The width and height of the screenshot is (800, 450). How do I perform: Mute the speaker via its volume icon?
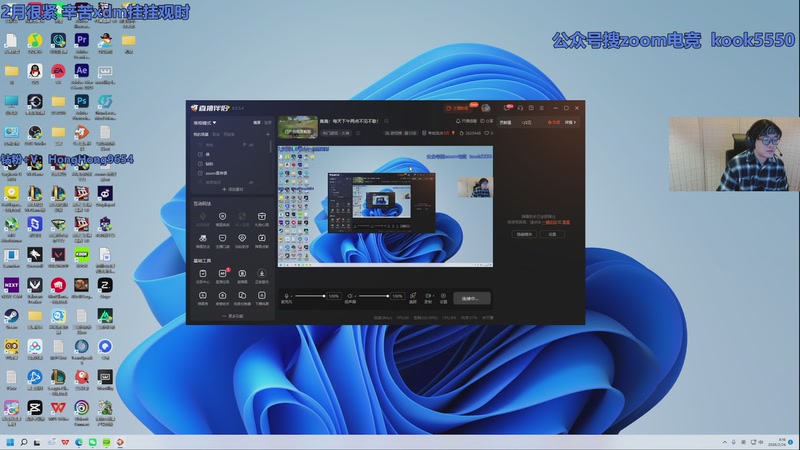pos(351,296)
